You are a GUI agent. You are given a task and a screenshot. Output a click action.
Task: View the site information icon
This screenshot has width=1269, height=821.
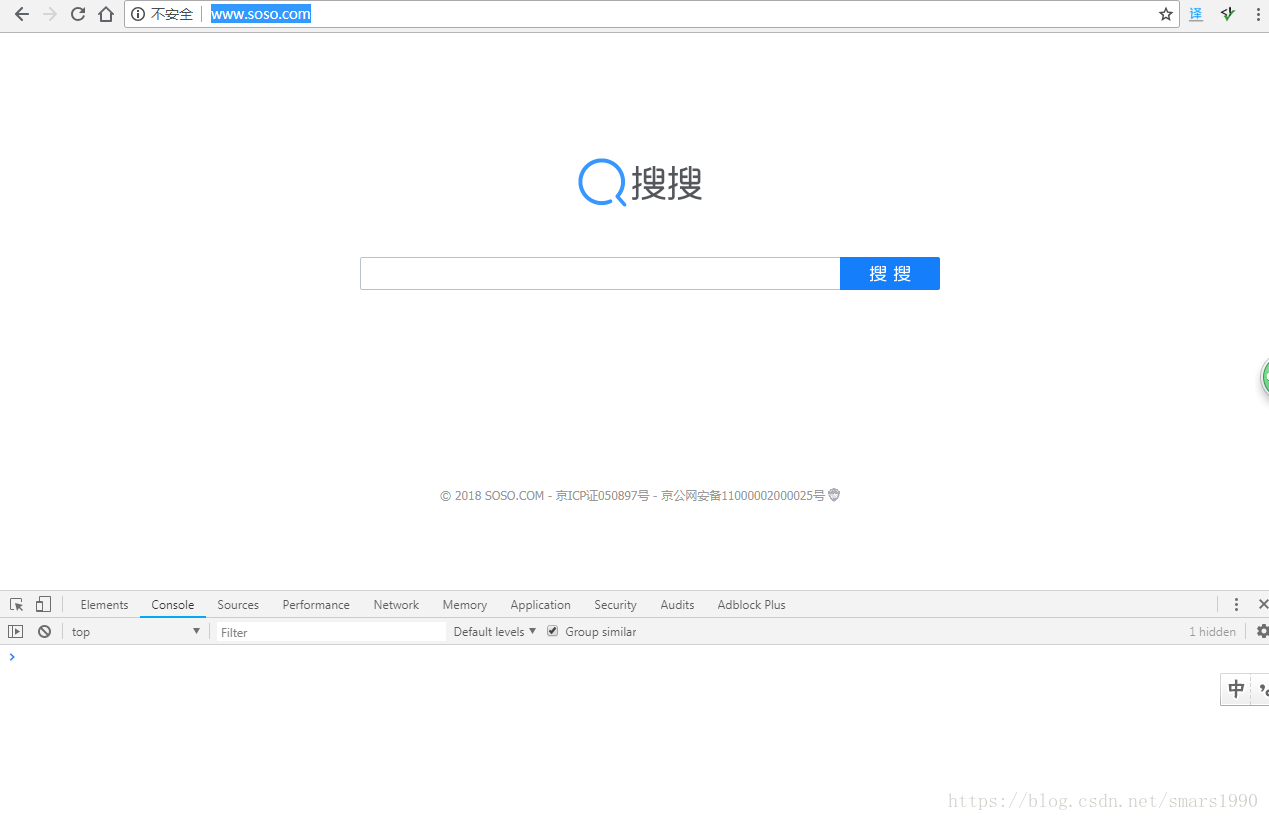click(138, 14)
